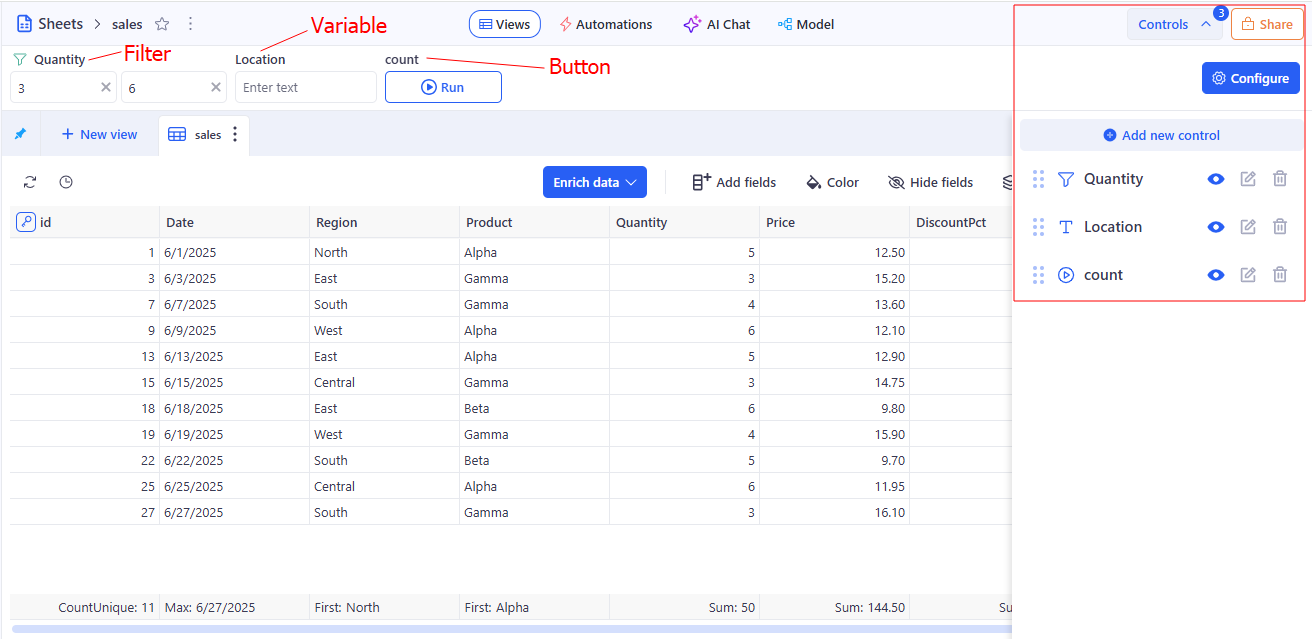Click the refresh data icon
The height and width of the screenshot is (639, 1312).
[30, 182]
